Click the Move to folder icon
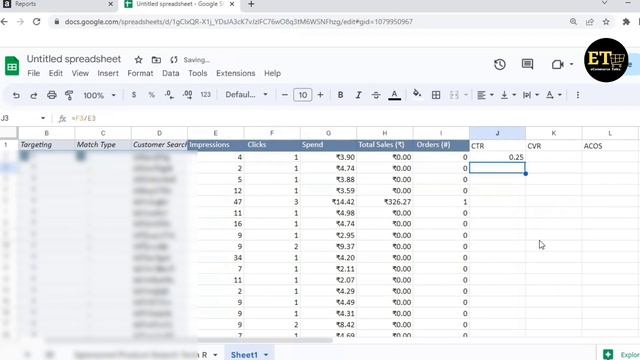Image resolution: width=640 pixels, height=360 pixels. (156, 60)
